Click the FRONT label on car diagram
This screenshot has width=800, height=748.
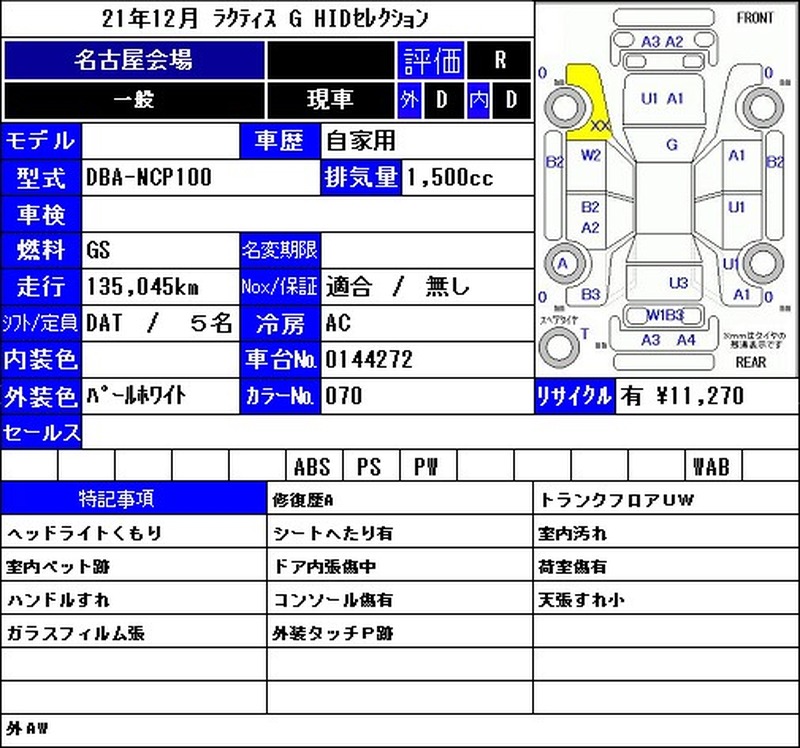[x=755, y=18]
